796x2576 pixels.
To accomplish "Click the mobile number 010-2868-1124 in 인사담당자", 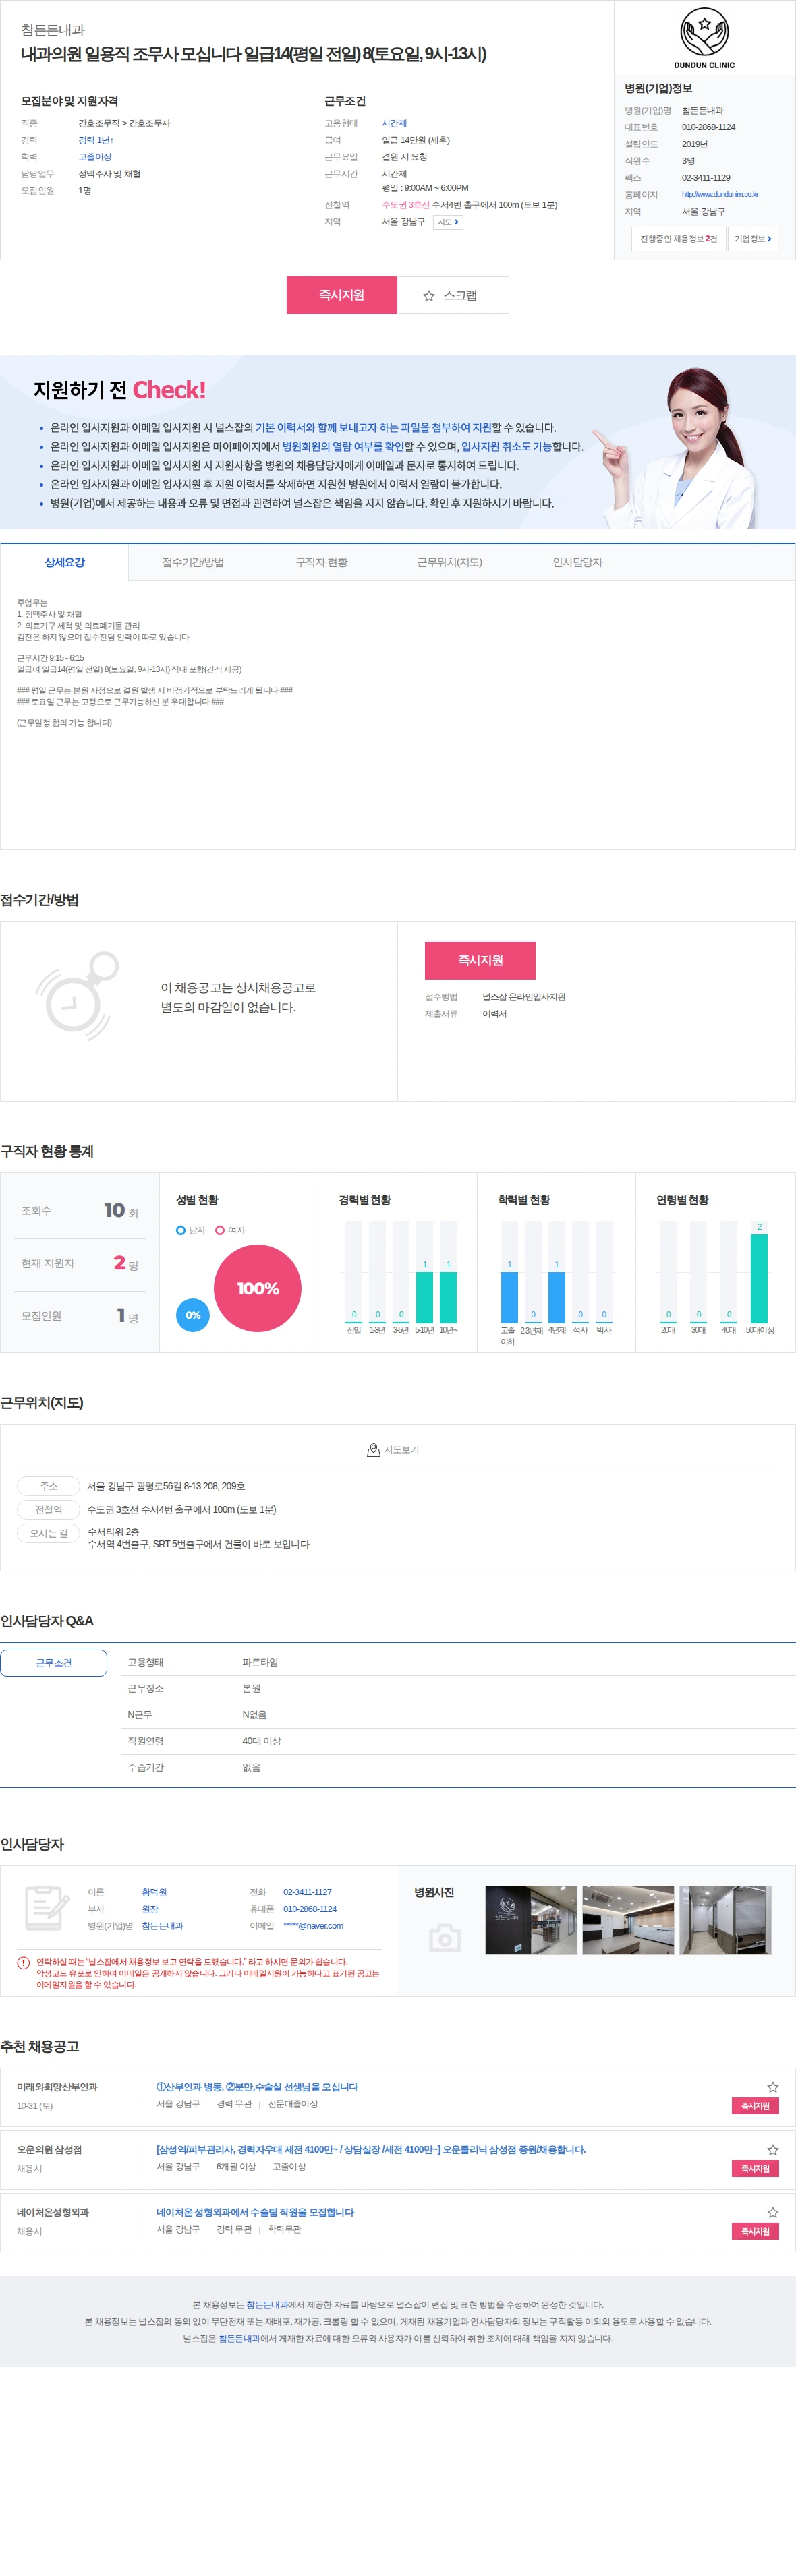I will tap(310, 1909).
